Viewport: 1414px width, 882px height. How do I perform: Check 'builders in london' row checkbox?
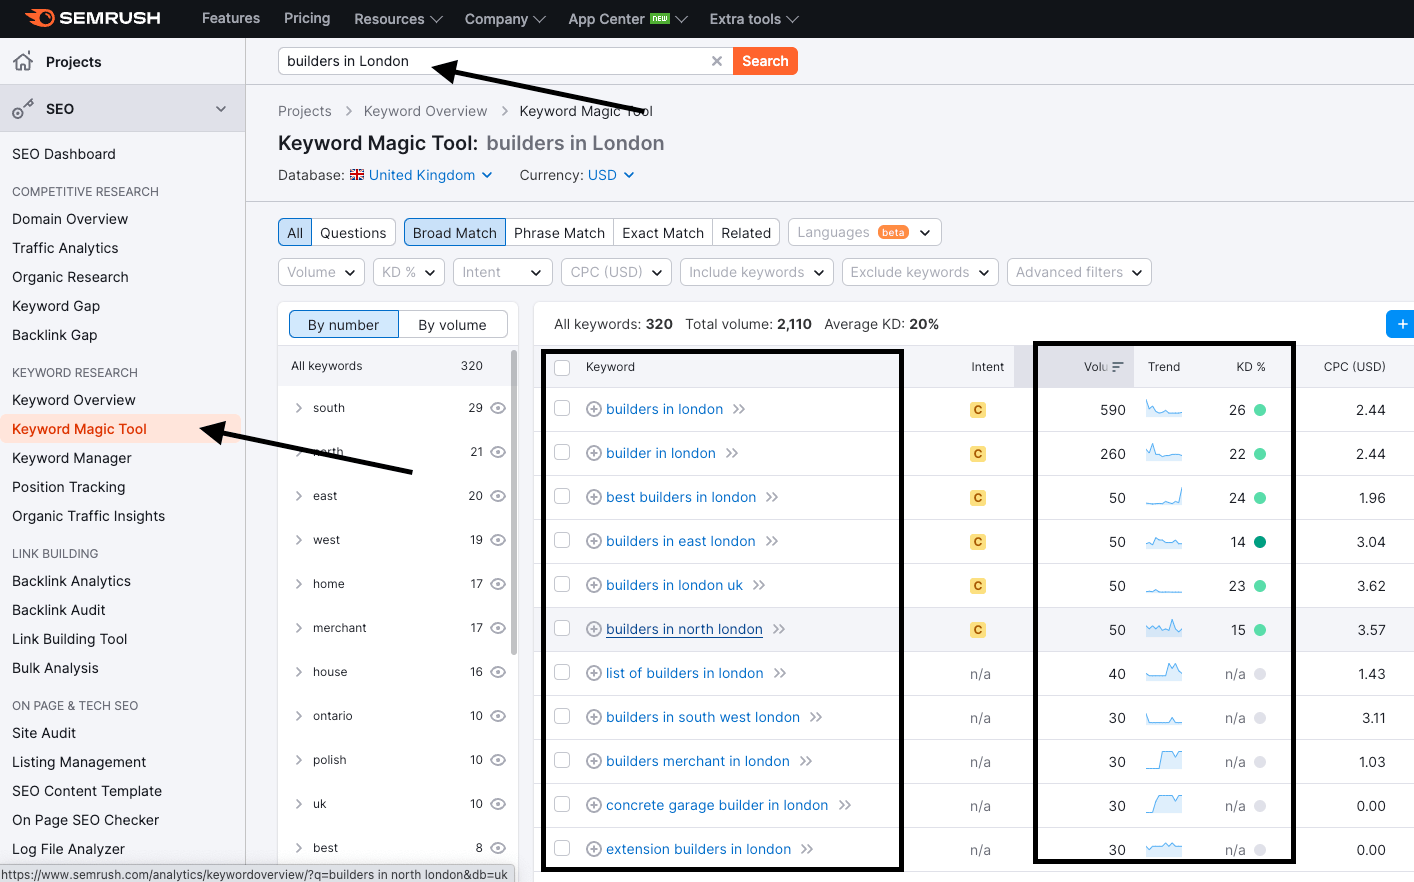pos(562,408)
